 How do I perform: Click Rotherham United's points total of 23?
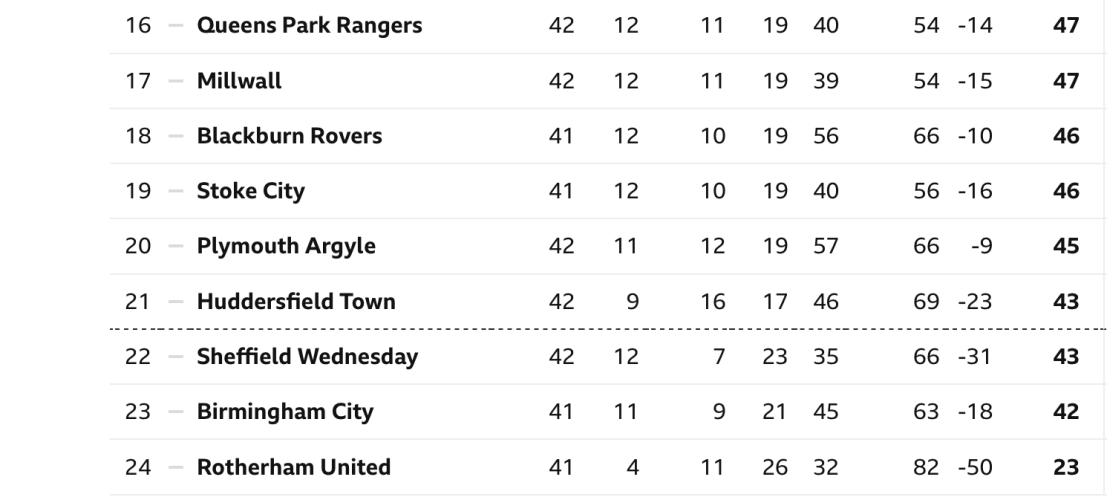(1066, 466)
